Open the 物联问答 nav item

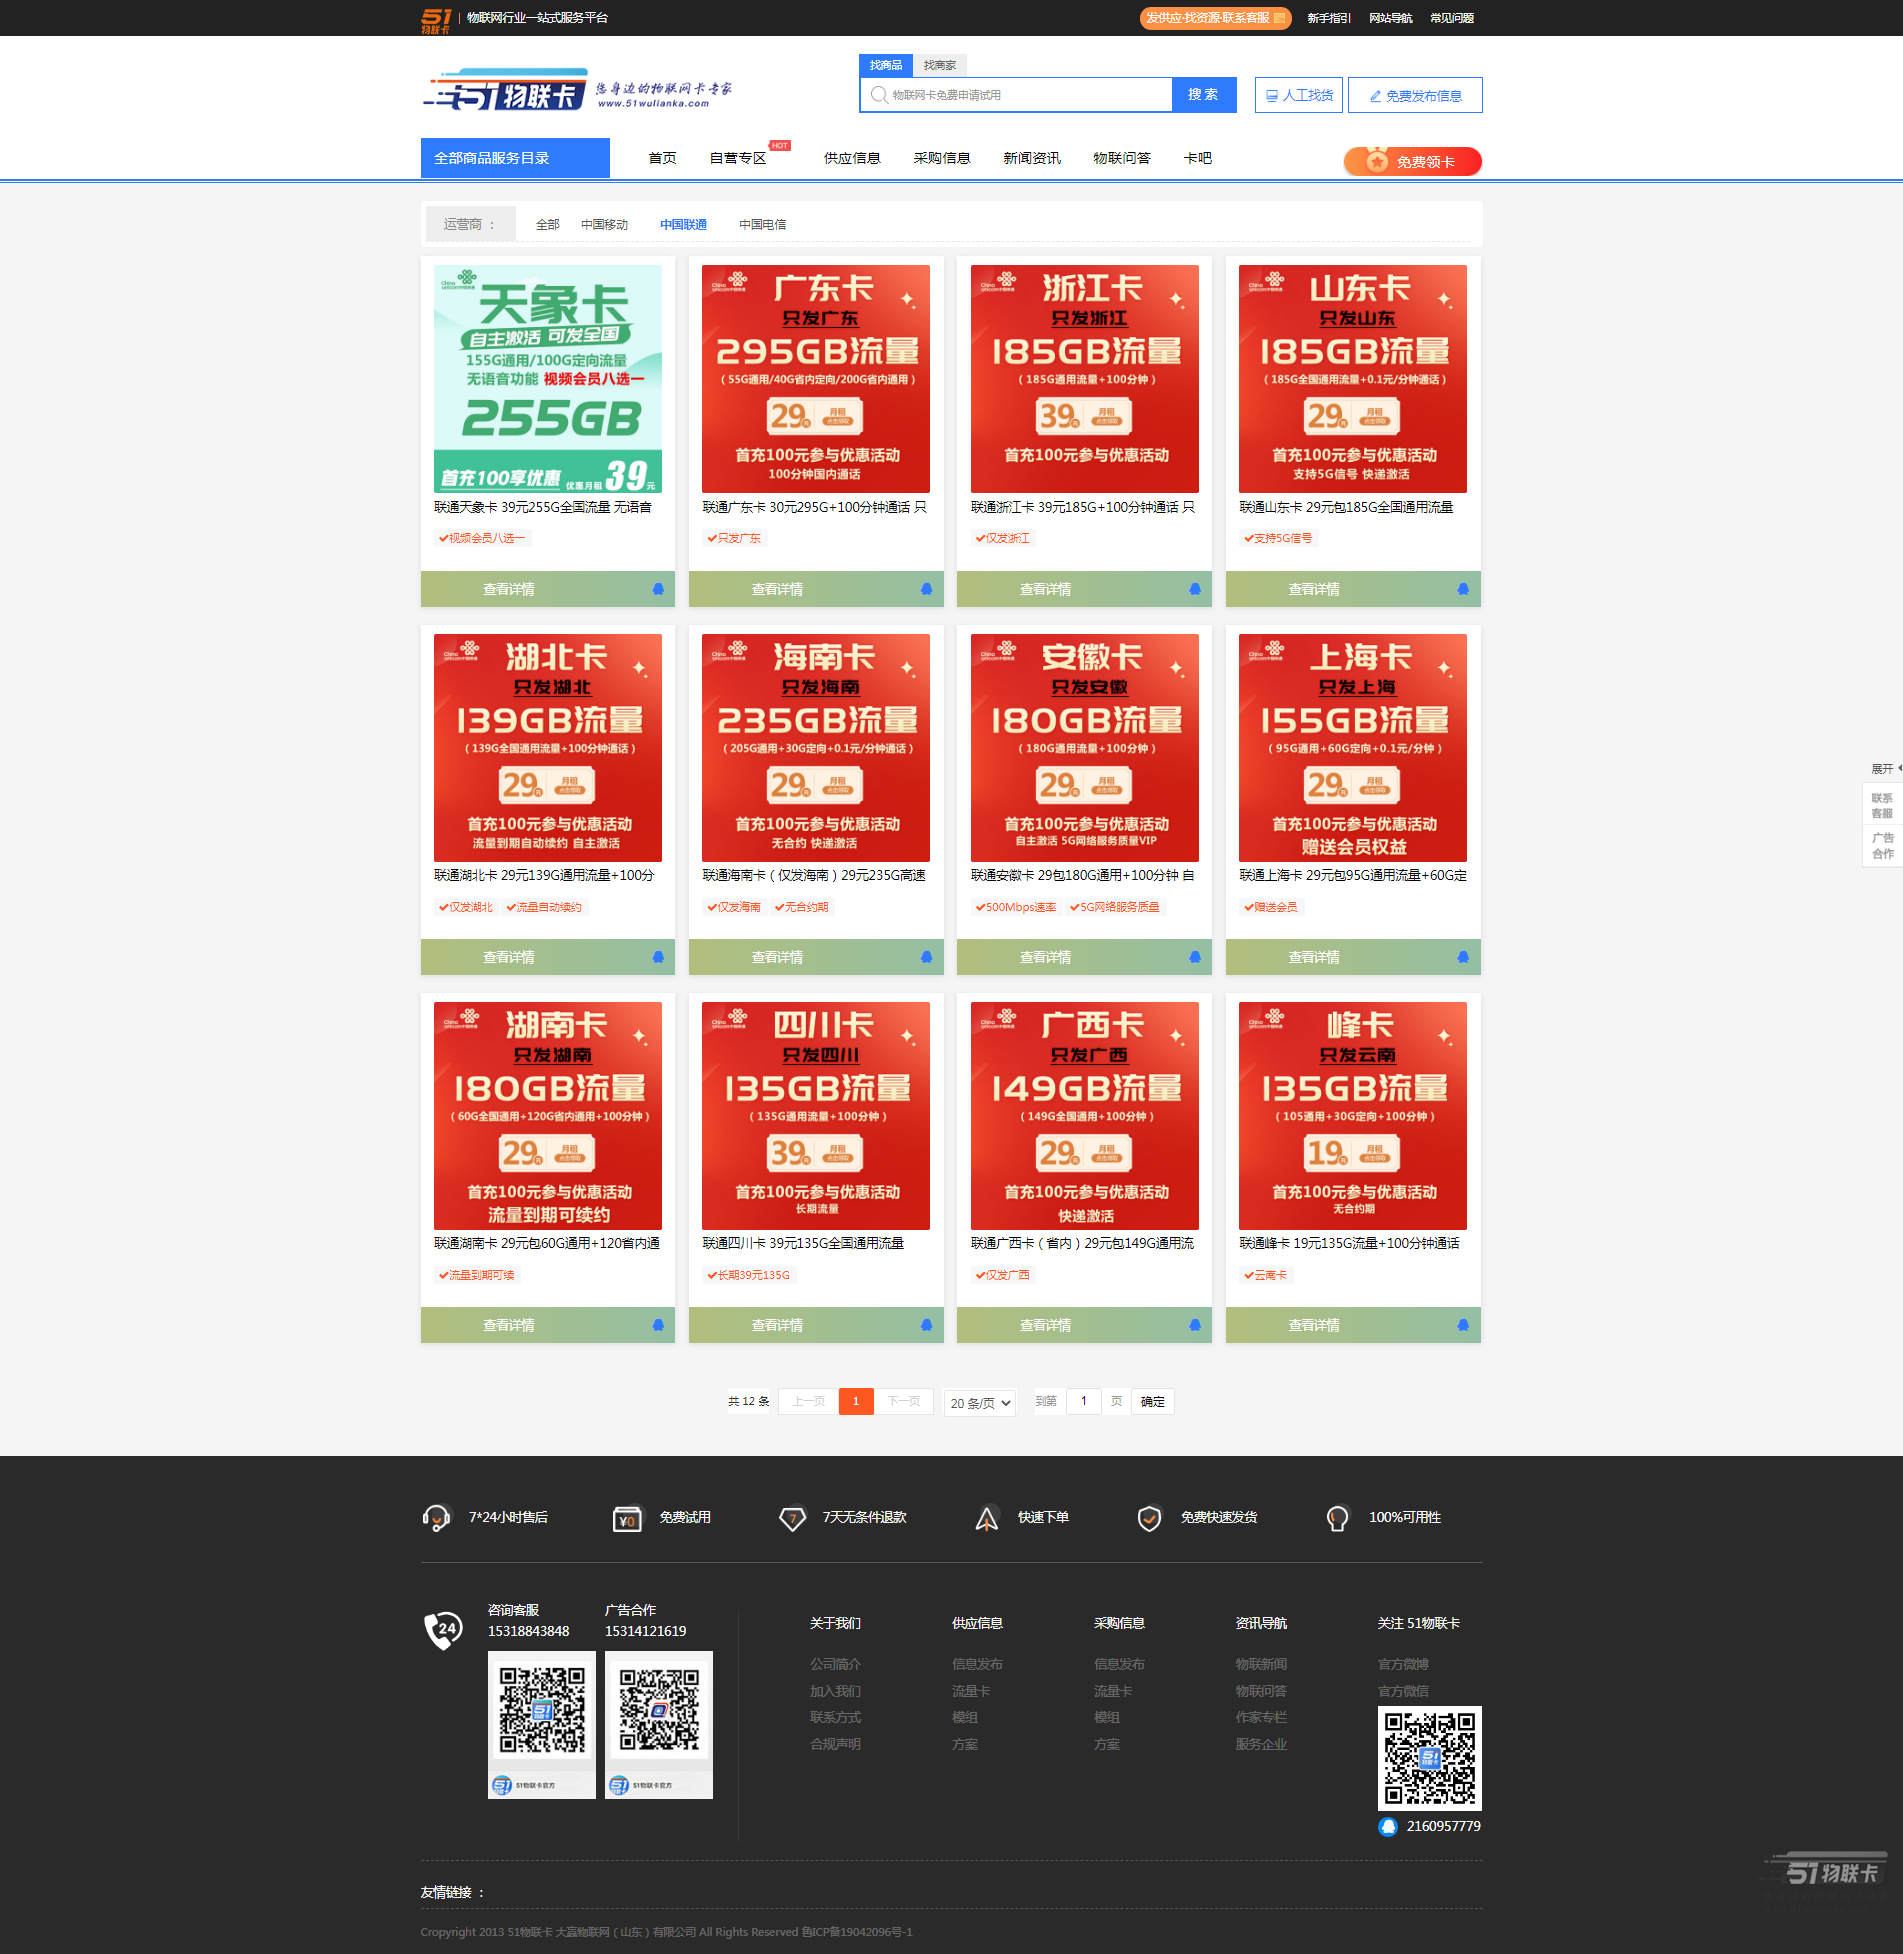[x=1122, y=158]
